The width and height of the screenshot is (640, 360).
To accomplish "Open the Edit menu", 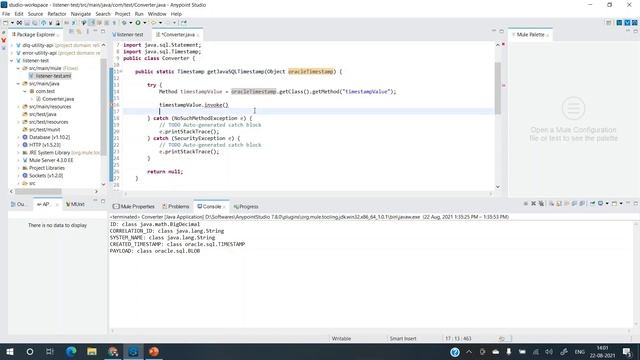I will click(19, 14).
